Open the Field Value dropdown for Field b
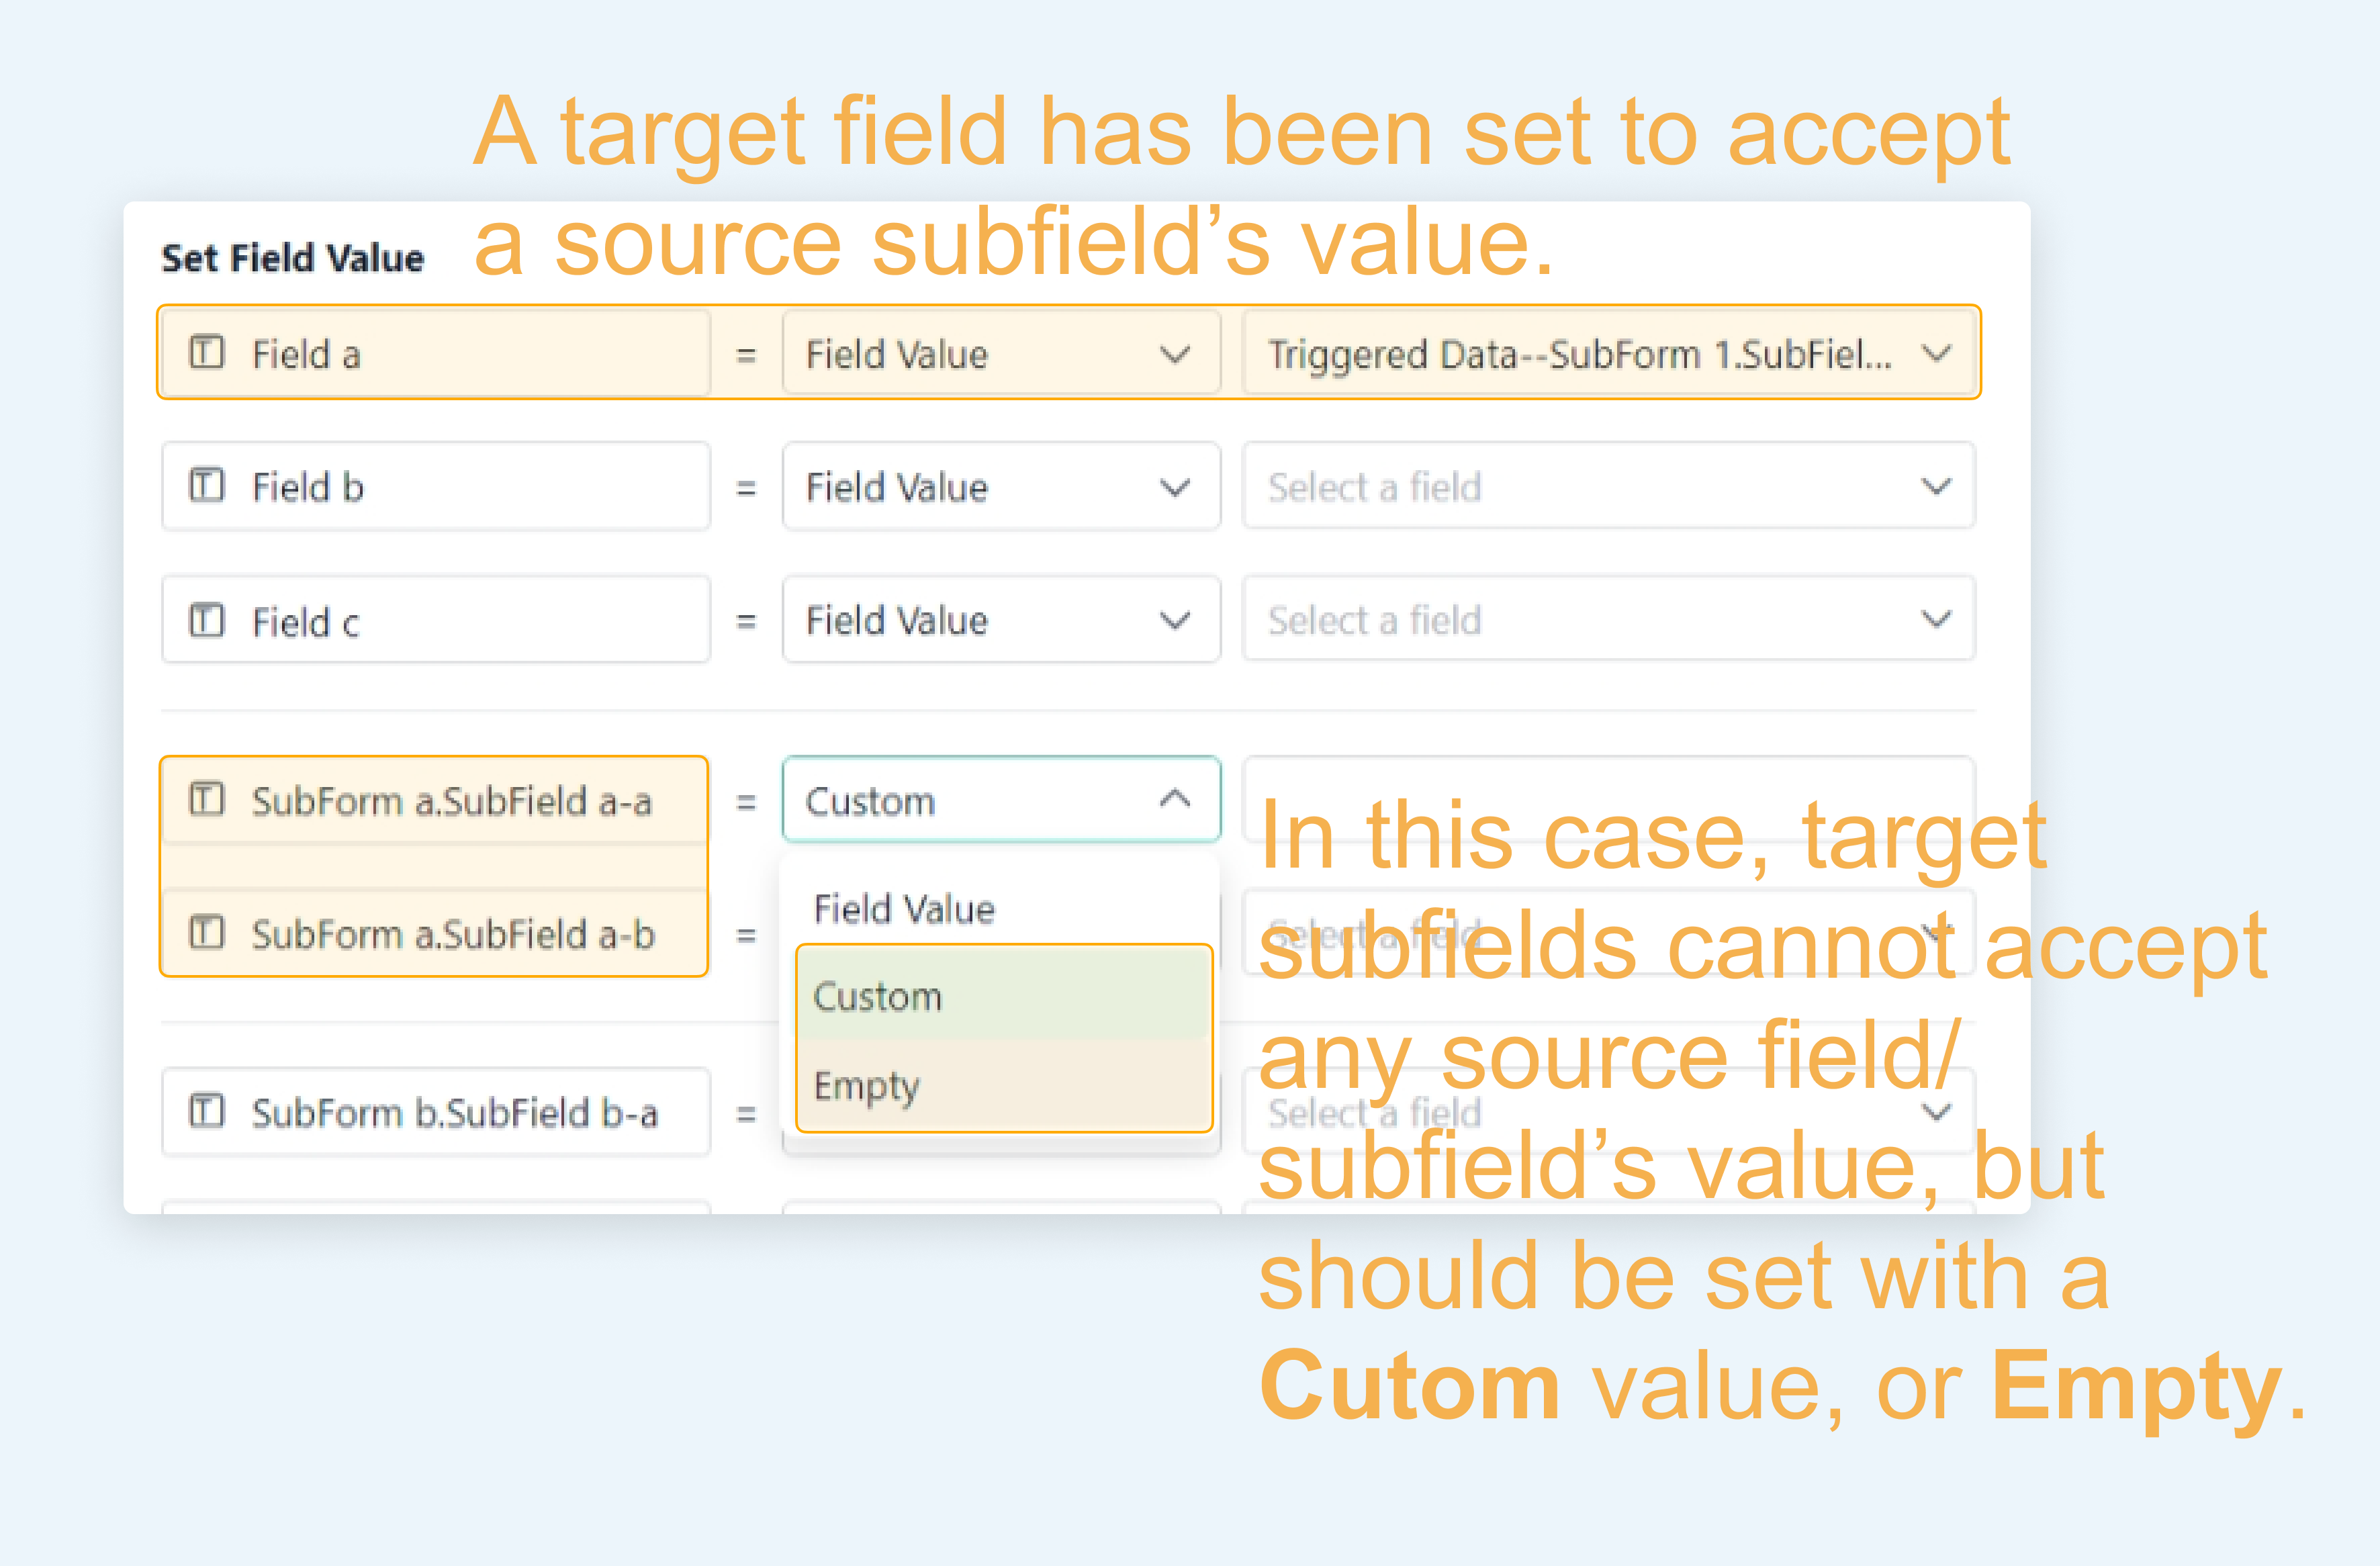Screen dimensions: 2380x1566 pyautogui.click(x=1000, y=487)
